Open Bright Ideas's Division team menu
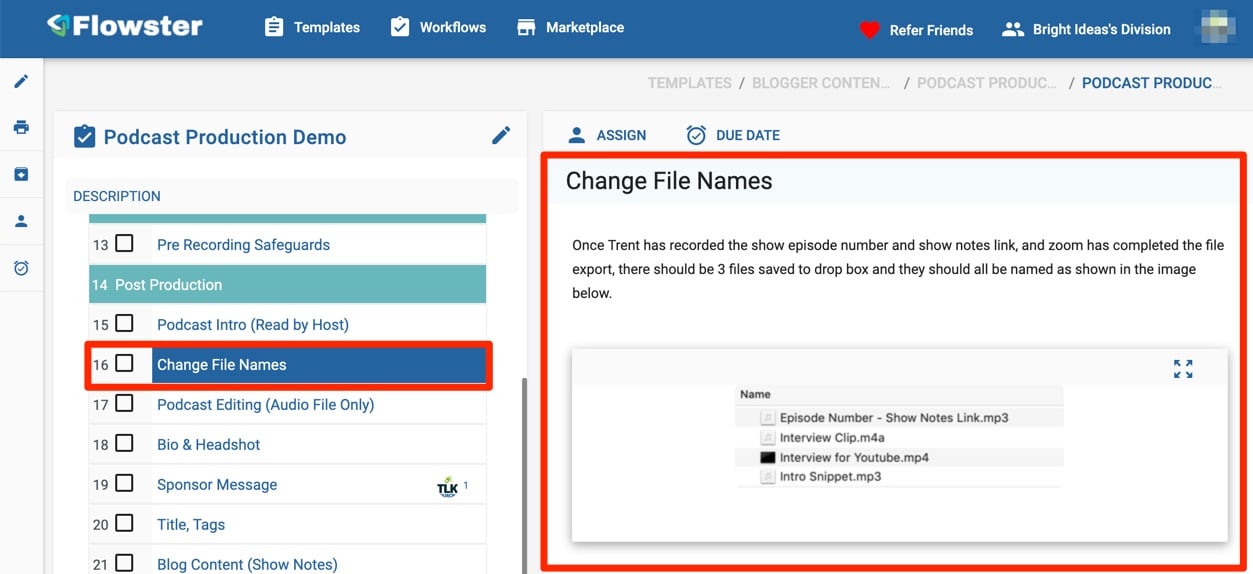This screenshot has width=1253, height=574. click(1086, 29)
